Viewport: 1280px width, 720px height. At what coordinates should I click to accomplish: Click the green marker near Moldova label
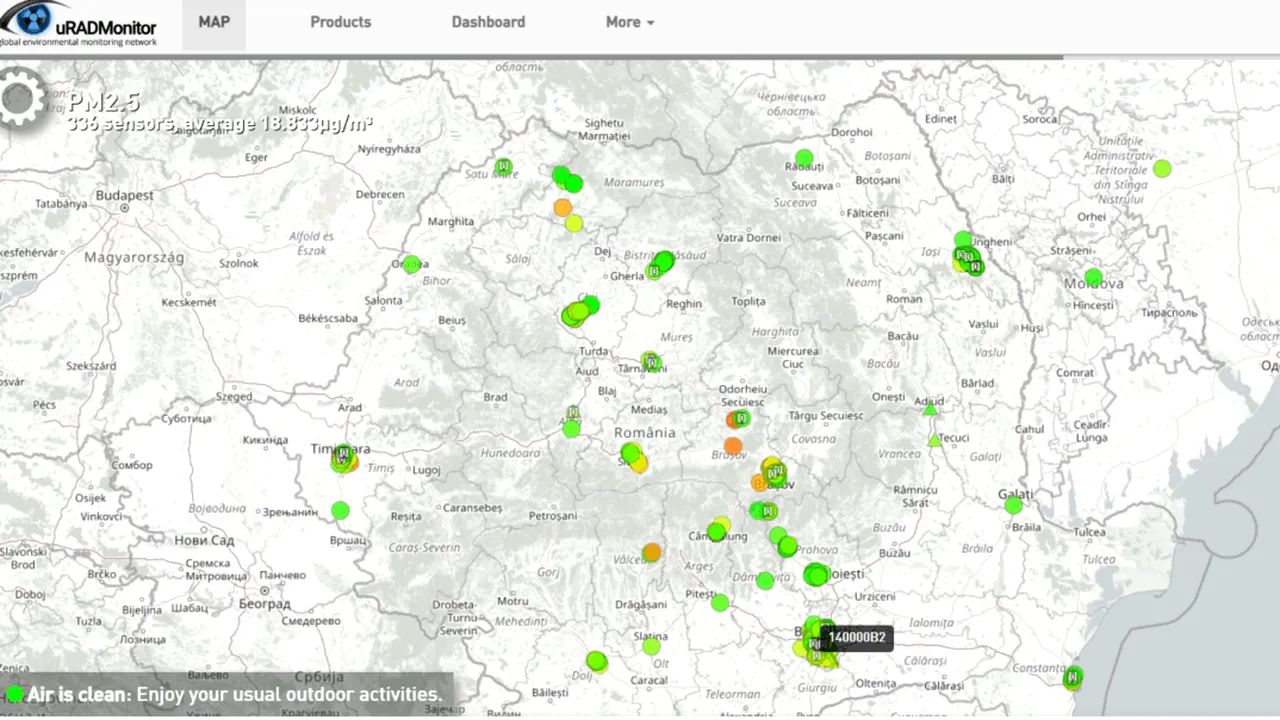1093,277
